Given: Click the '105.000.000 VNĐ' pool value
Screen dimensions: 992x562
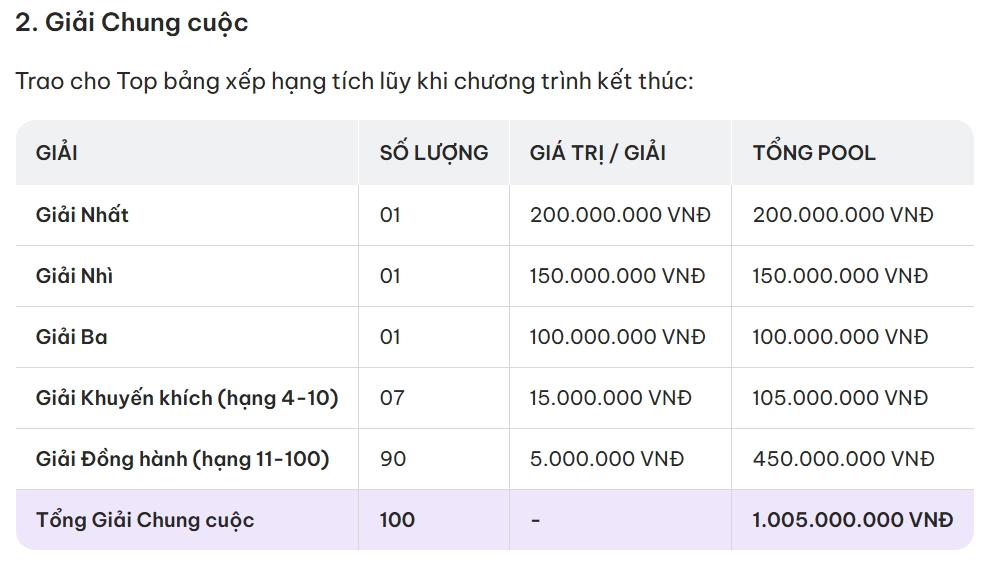Looking at the screenshot, I should 840,398.
